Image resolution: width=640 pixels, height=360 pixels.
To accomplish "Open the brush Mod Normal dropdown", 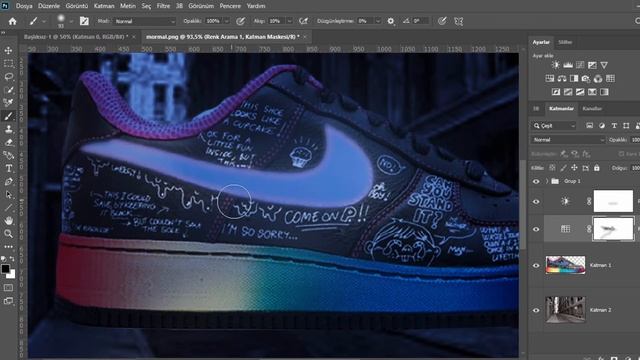I will (144, 21).
